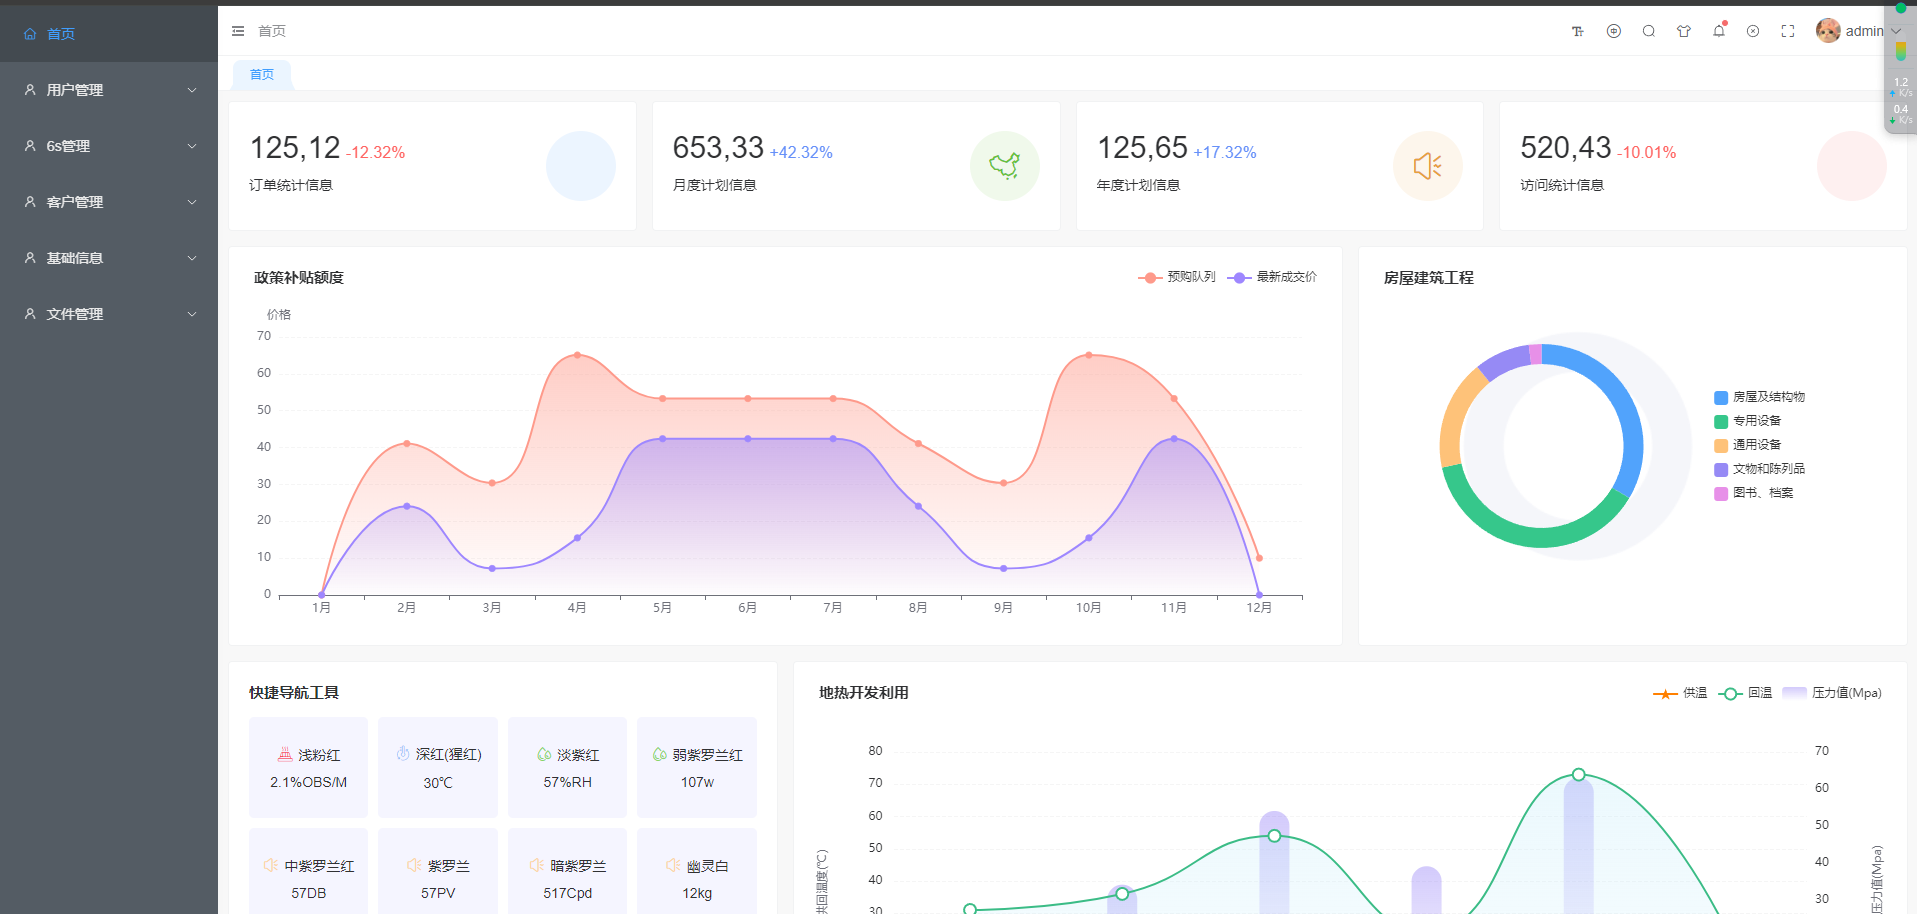Open notifications via the bell icon
Viewport: 1917px width, 914px height.
(1719, 31)
